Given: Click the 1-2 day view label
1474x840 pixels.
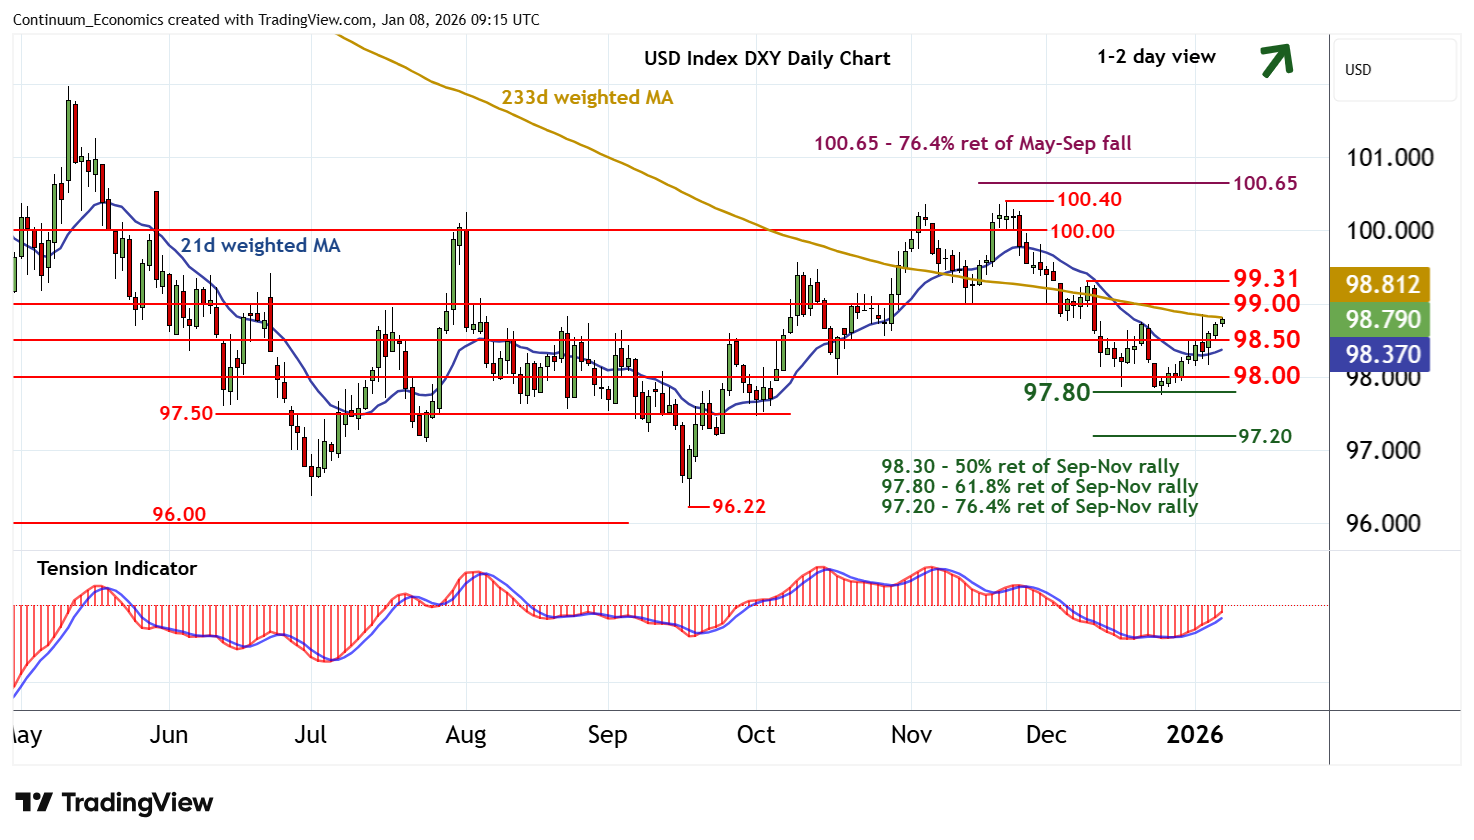Looking at the screenshot, I should coord(1156,57).
